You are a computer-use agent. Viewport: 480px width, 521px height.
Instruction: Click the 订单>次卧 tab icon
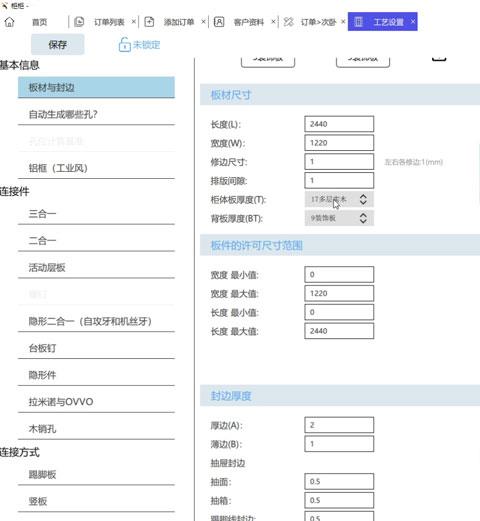(288, 22)
